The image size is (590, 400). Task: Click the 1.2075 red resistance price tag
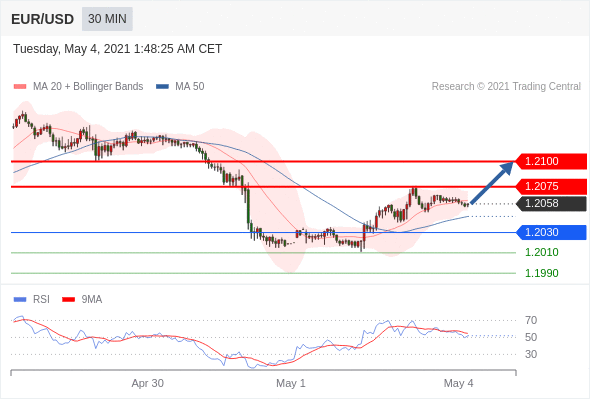click(x=551, y=186)
